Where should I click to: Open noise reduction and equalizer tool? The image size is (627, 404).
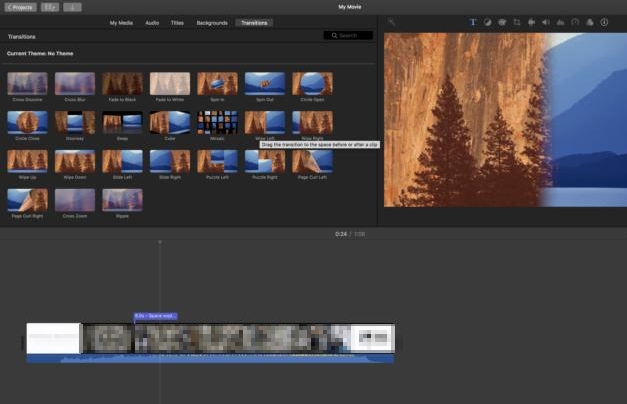click(561, 22)
